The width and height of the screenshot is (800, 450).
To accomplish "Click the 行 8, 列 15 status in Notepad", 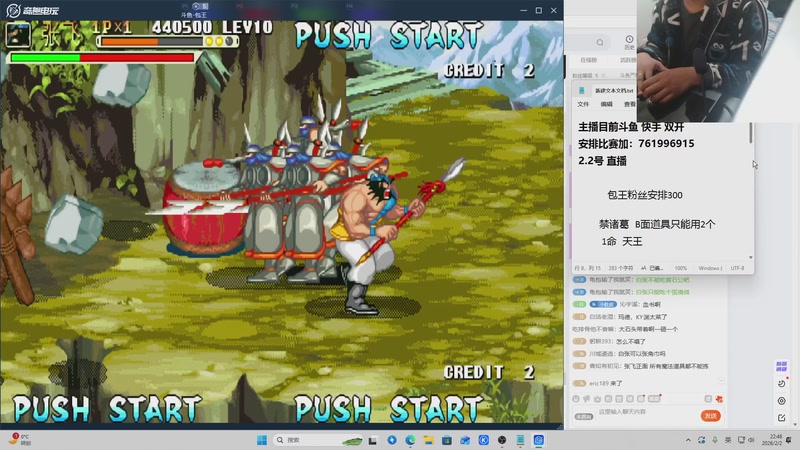I will [x=587, y=268].
